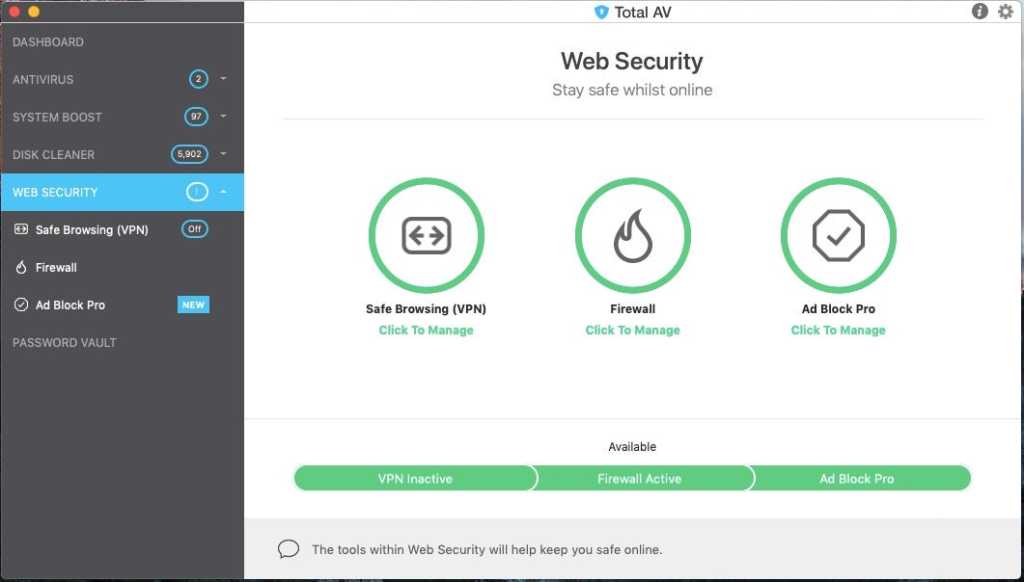The width and height of the screenshot is (1024, 582).
Task: Select Ad Block Pro in sidebar
Action: click(70, 305)
